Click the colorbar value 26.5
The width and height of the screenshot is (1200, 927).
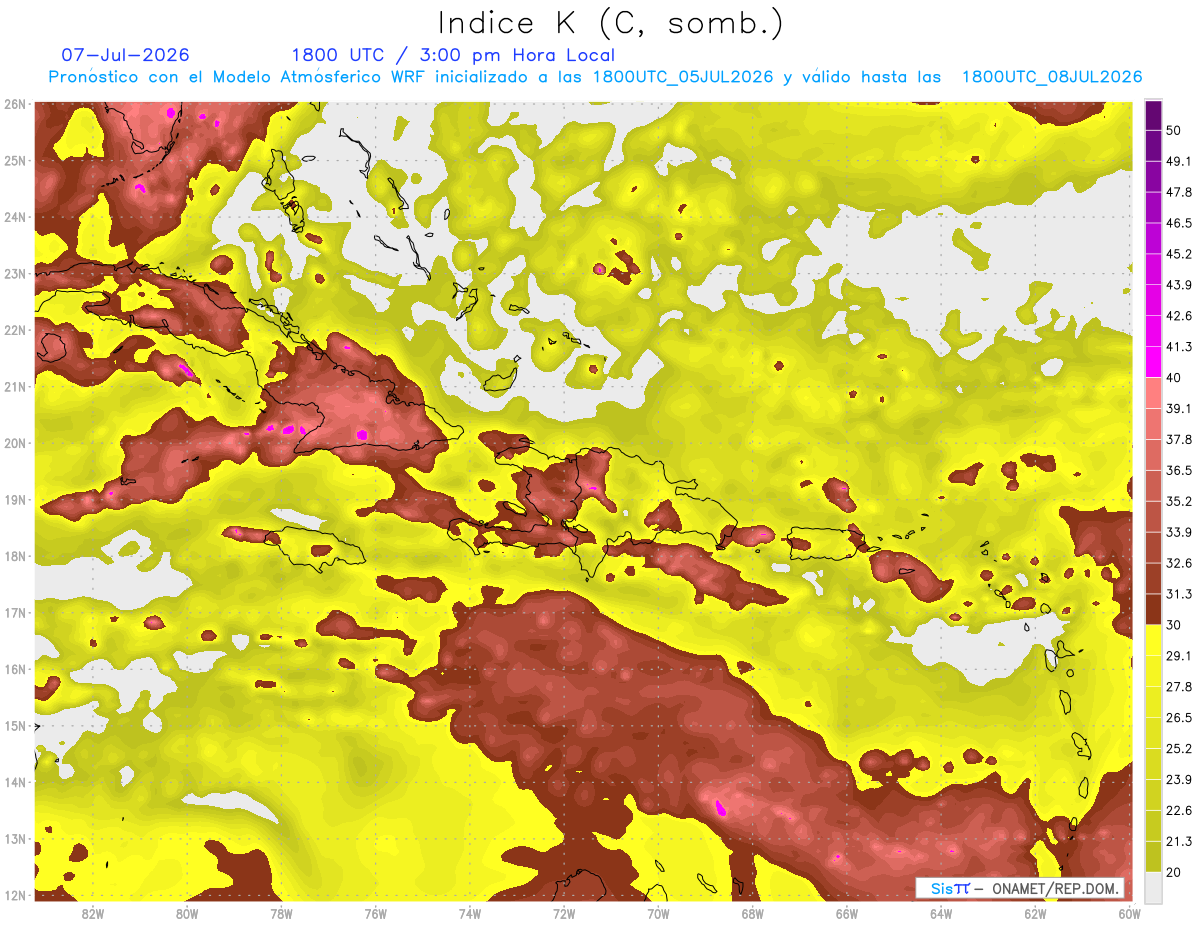[1179, 718]
